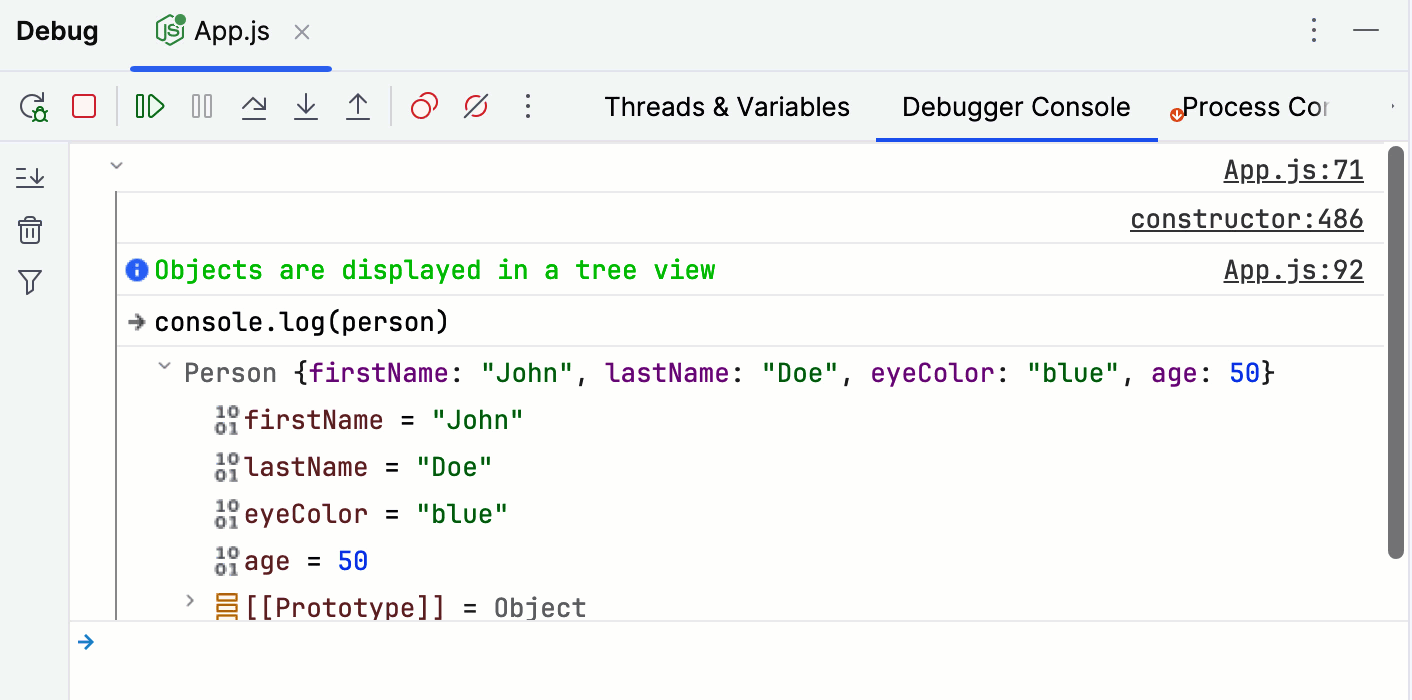
Task: Open the View Breakpoints dialog
Action: (423, 106)
